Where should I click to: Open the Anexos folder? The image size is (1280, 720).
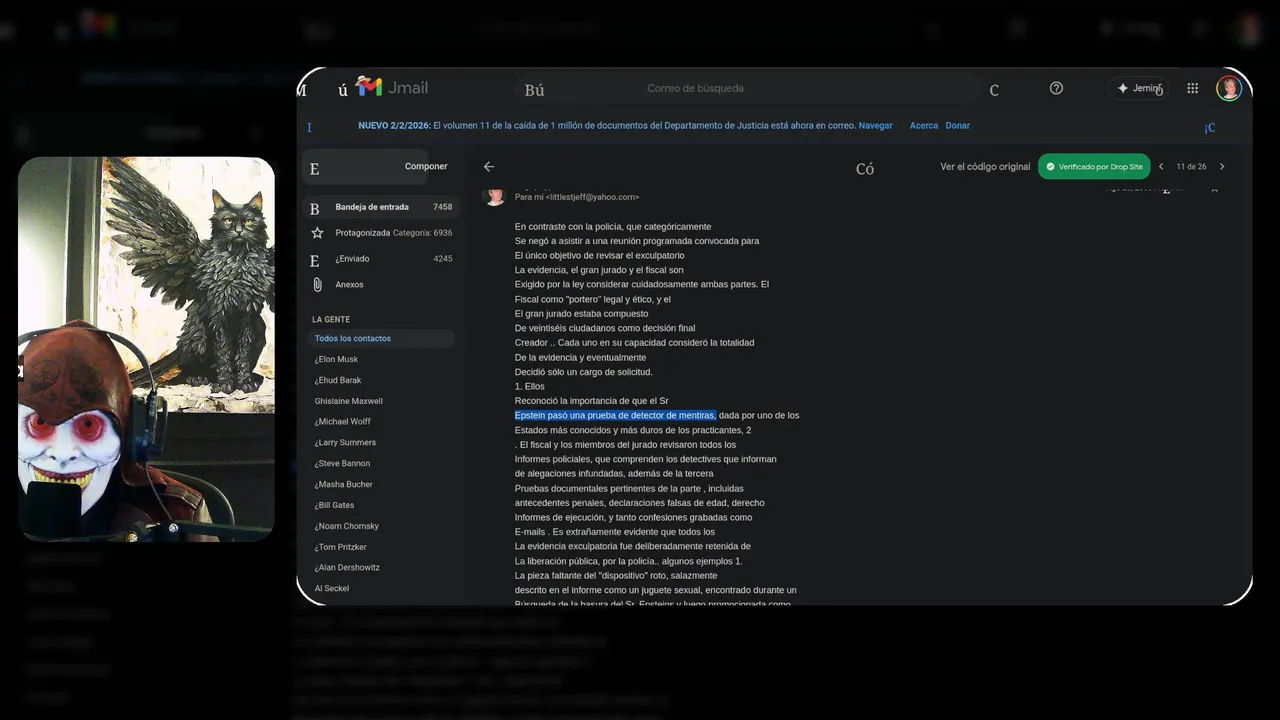380,285
